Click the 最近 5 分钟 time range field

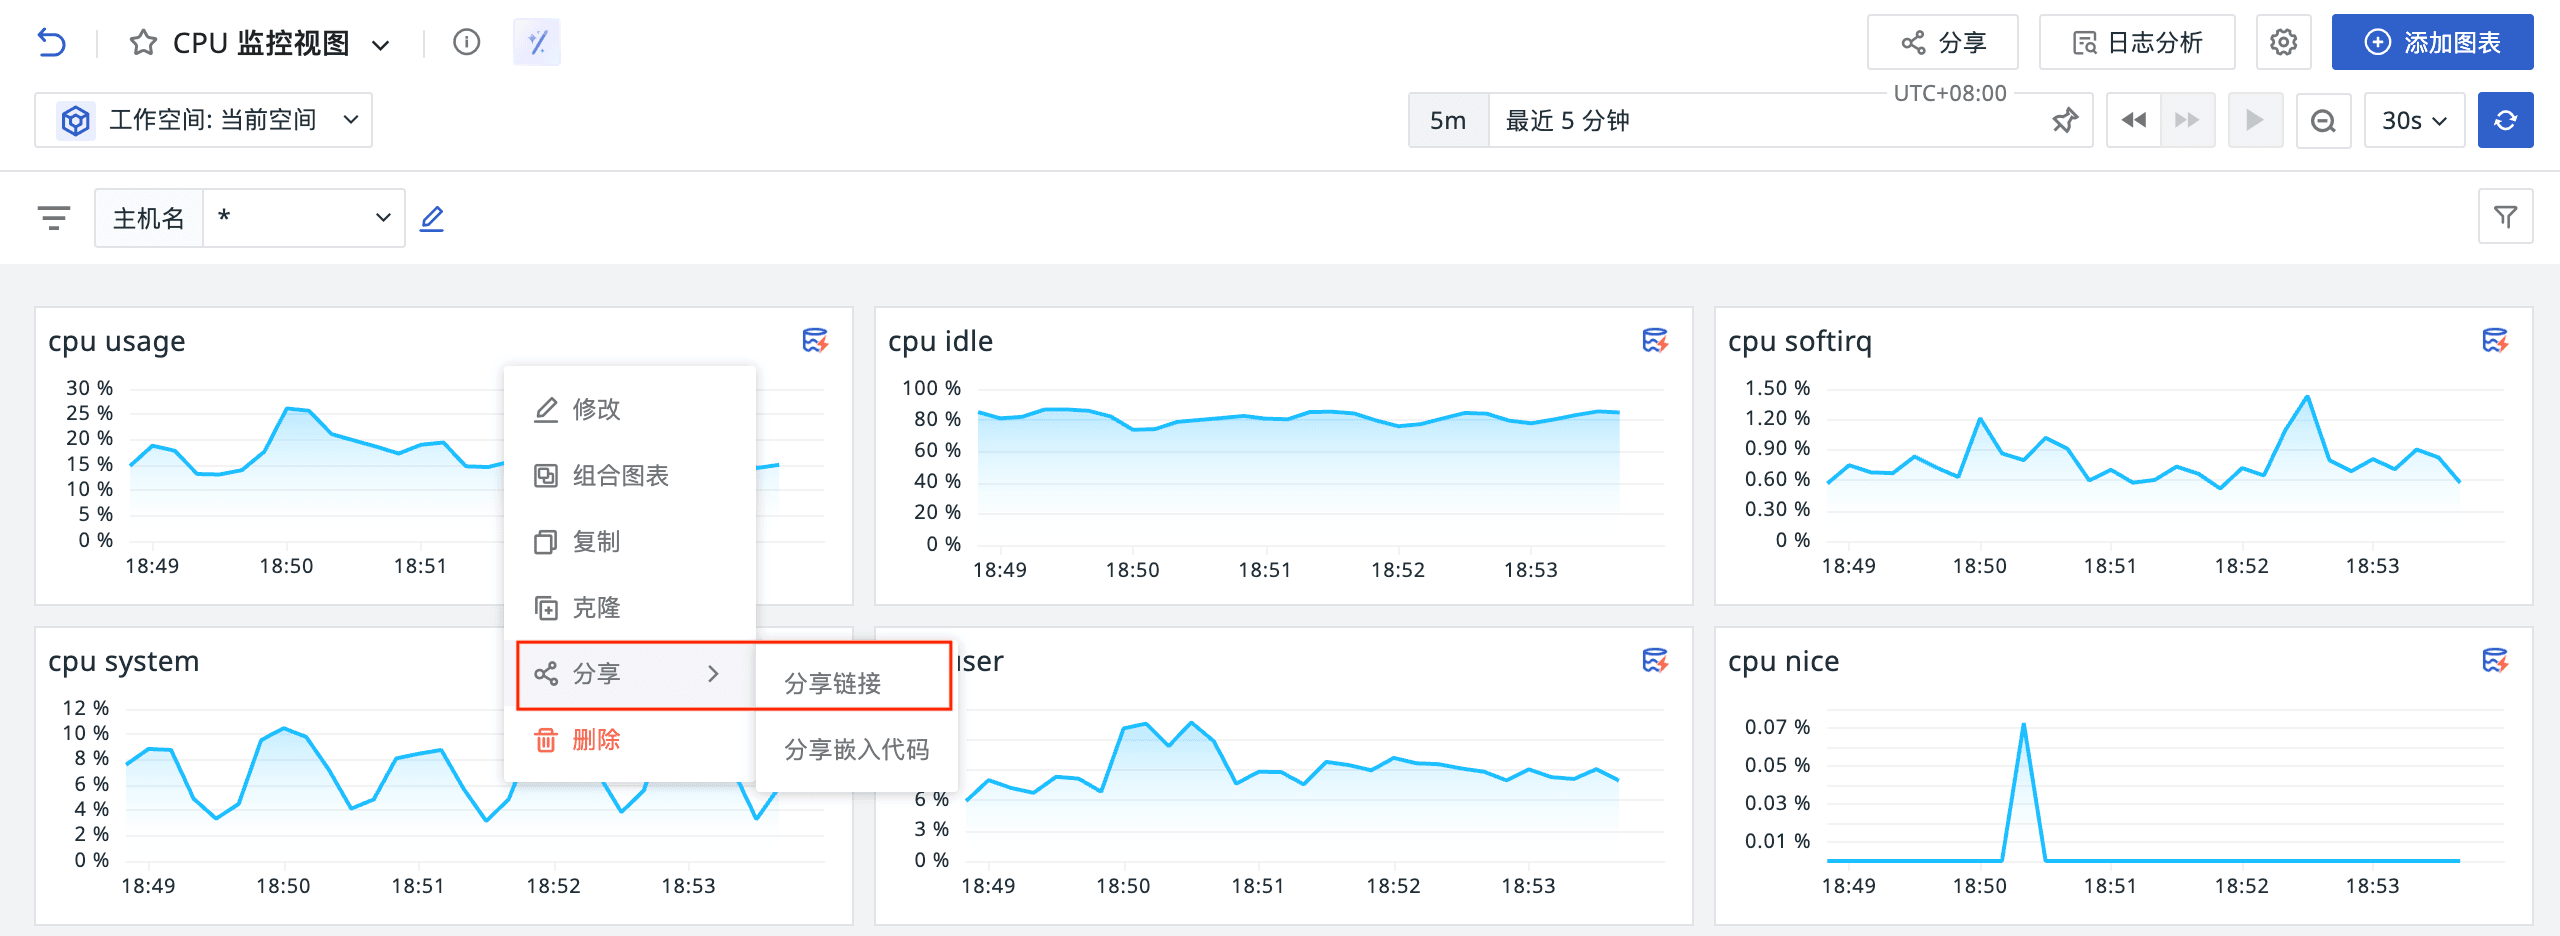[1760, 121]
